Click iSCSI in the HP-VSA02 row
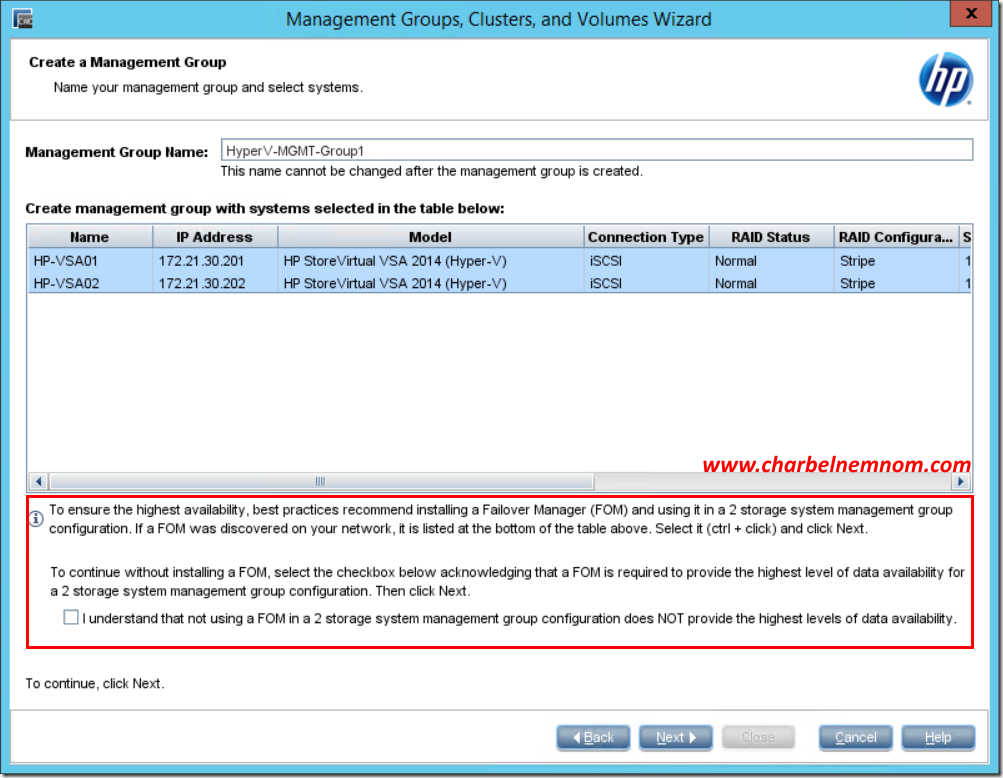The width and height of the screenshot is (1003, 778). coord(606,283)
